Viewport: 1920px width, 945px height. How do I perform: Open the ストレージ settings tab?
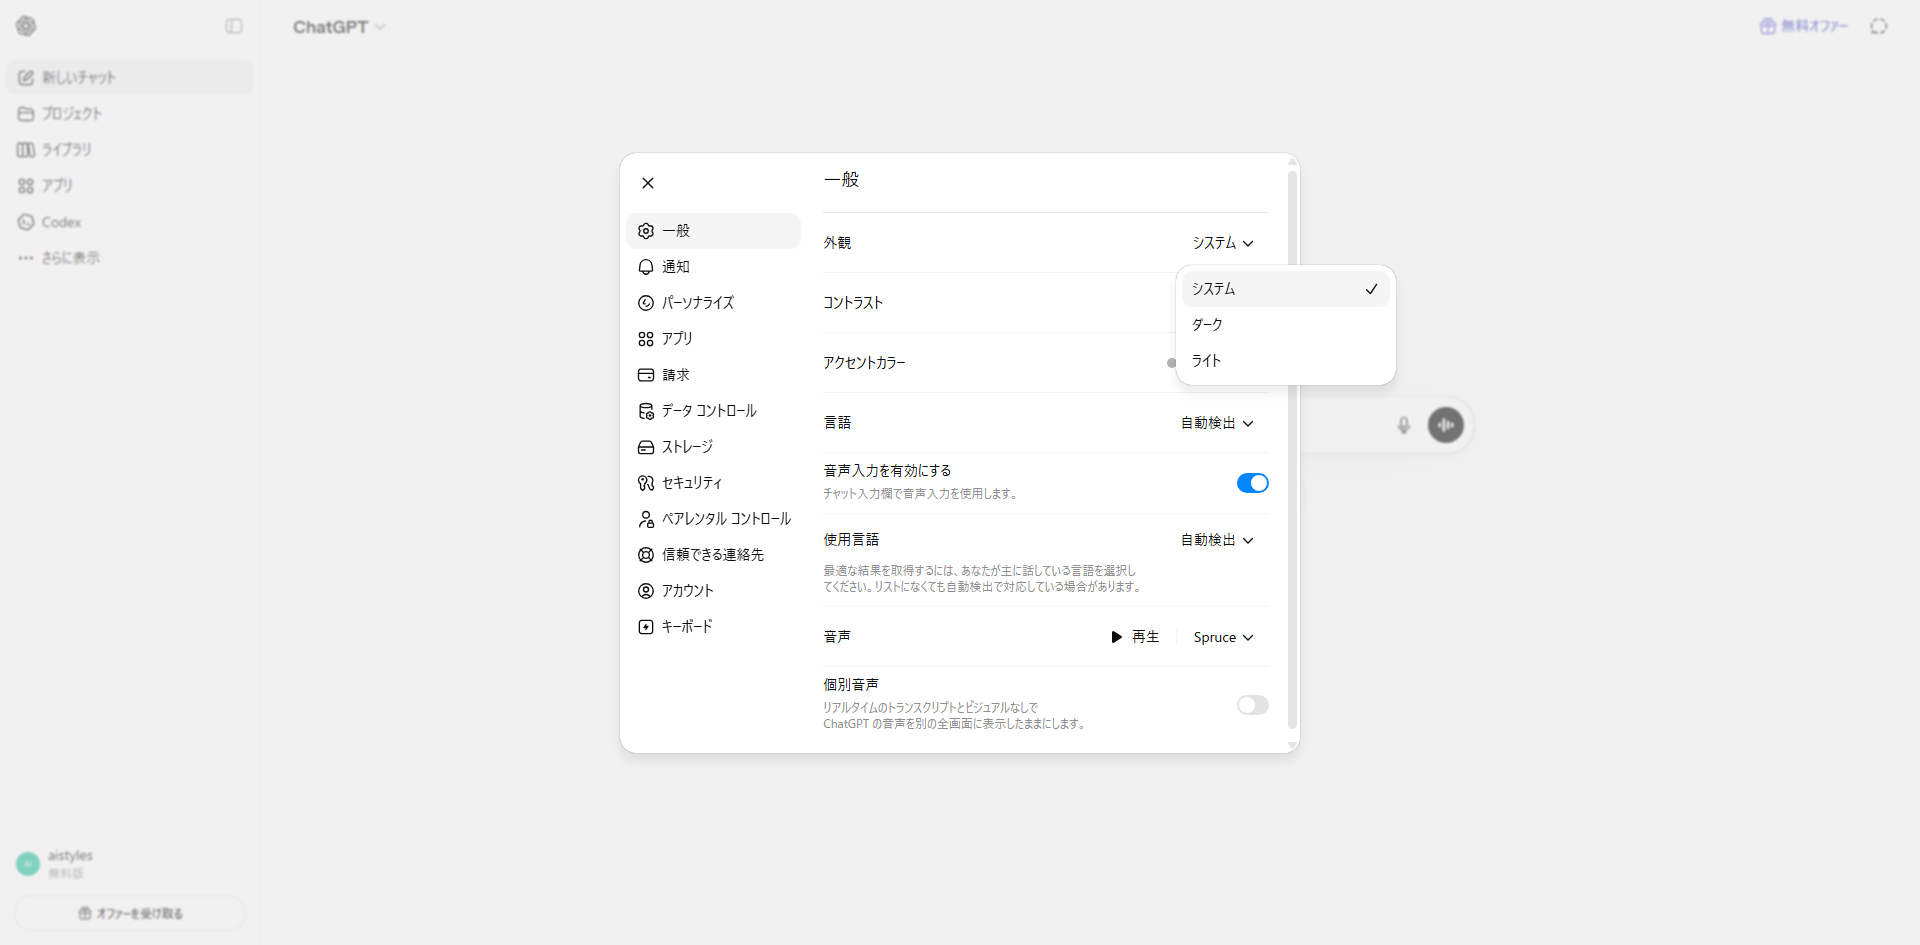click(713, 447)
